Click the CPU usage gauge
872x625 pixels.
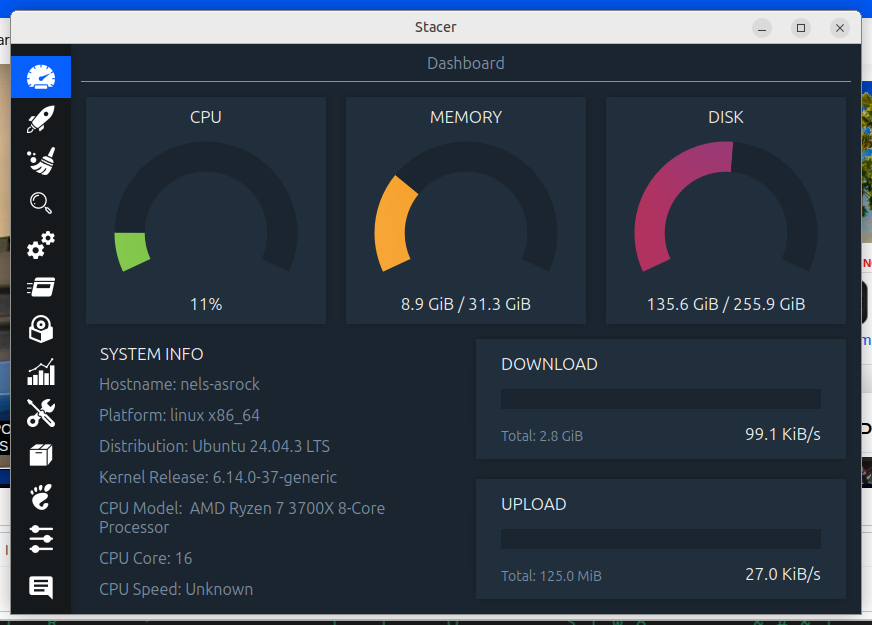206,210
